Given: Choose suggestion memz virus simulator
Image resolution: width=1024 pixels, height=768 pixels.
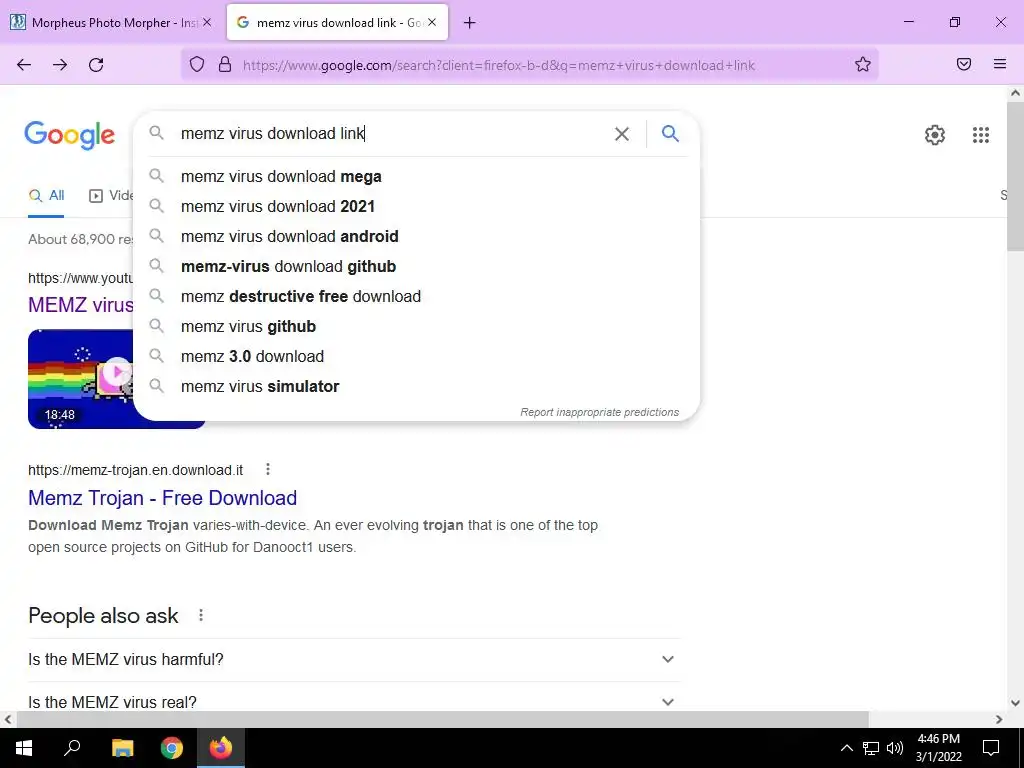Looking at the screenshot, I should (417, 387).
